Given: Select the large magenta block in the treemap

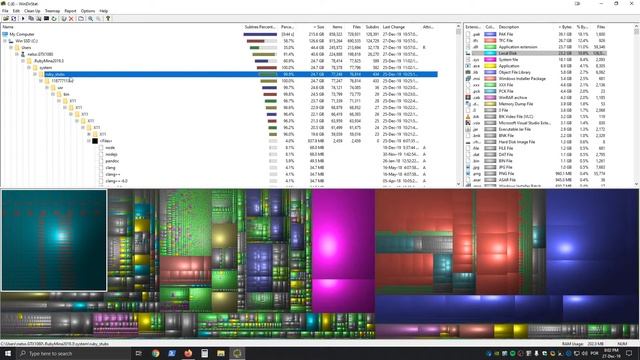Looking at the screenshot, I should tap(343, 234).
